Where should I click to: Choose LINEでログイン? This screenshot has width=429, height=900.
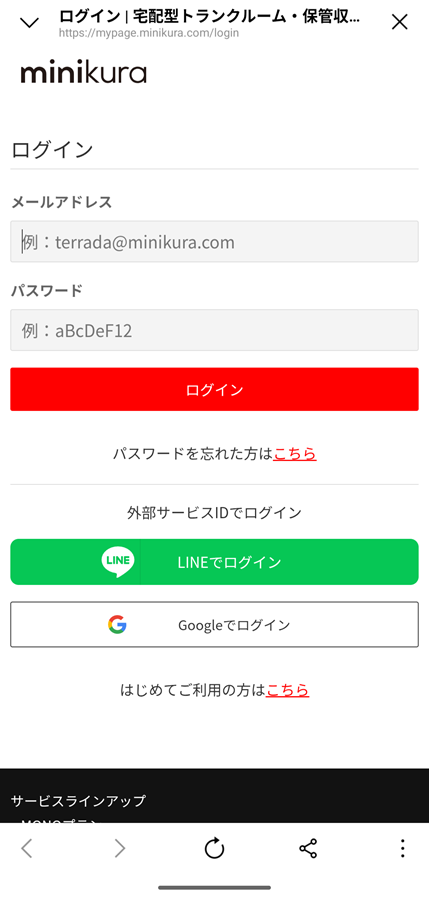point(214,562)
